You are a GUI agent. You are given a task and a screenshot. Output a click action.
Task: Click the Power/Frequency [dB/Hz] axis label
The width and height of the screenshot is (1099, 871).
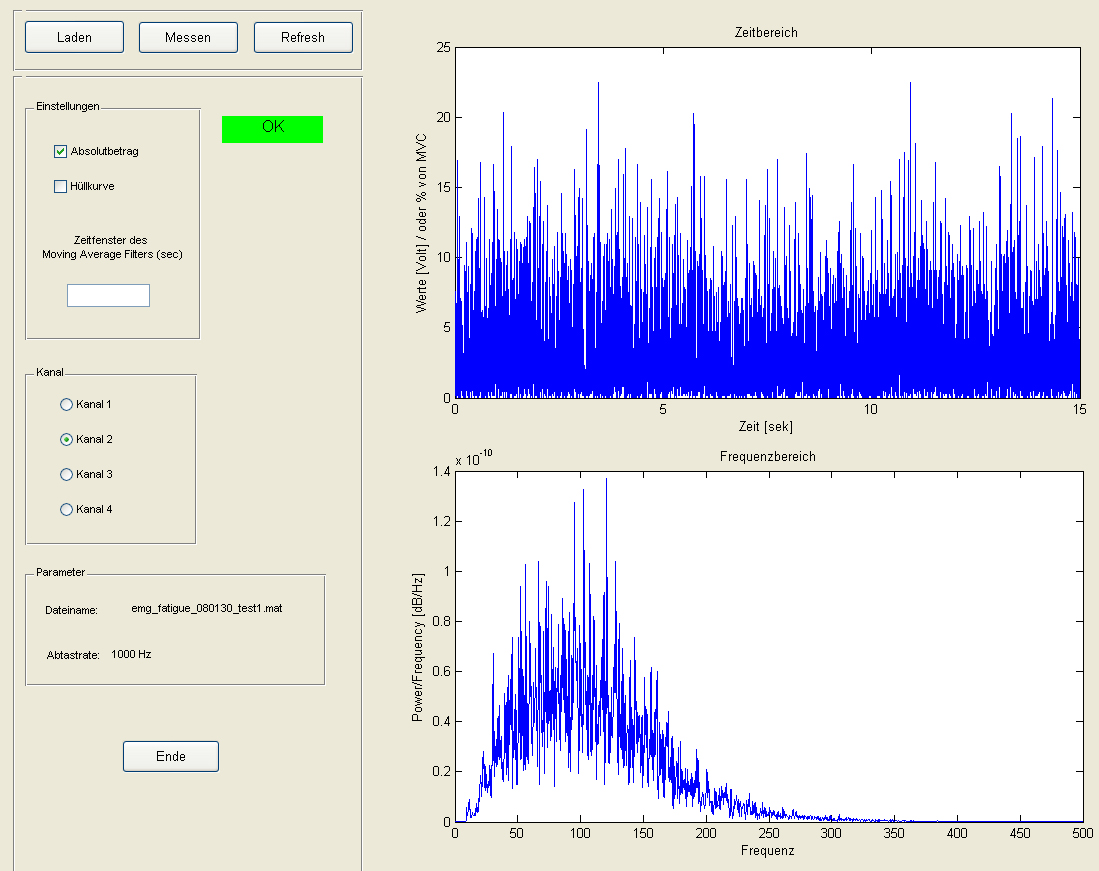tap(418, 647)
